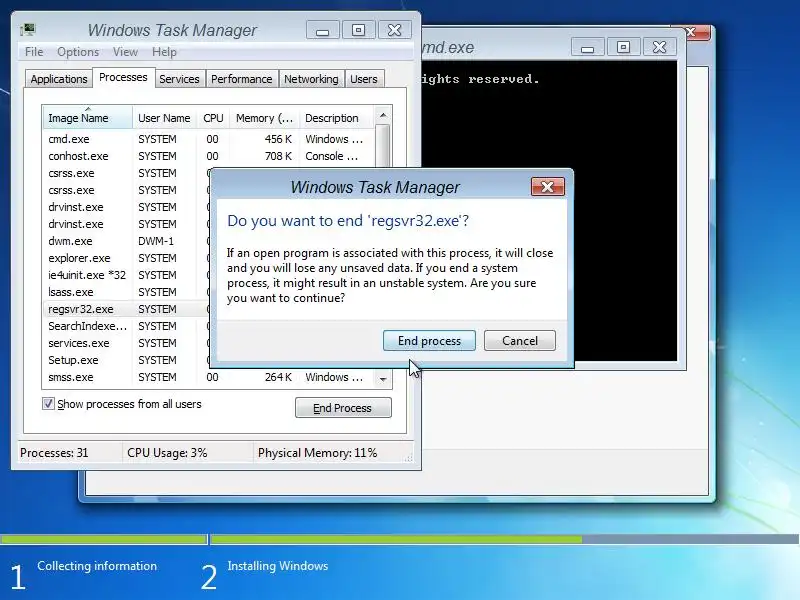Click process list scroll up arrow
Image resolution: width=800 pixels, height=600 pixels.
[383, 116]
